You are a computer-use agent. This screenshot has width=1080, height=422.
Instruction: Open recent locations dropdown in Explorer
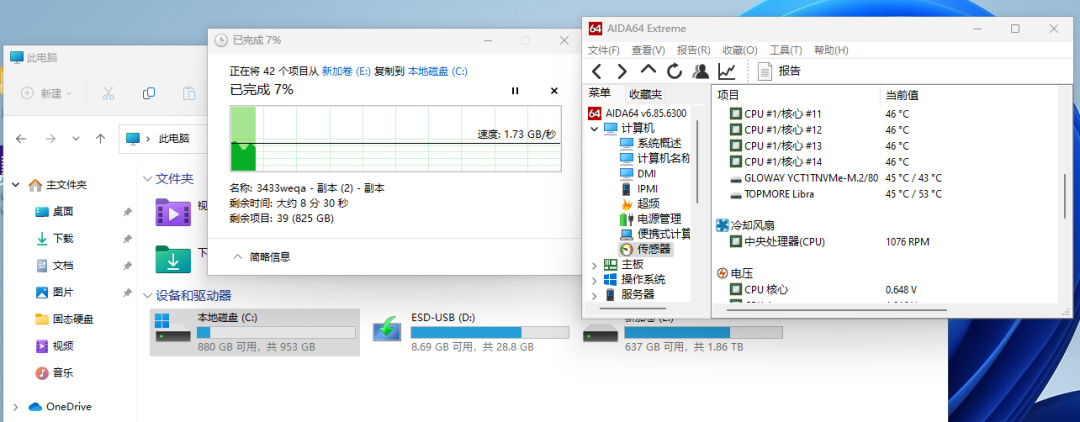point(76,138)
